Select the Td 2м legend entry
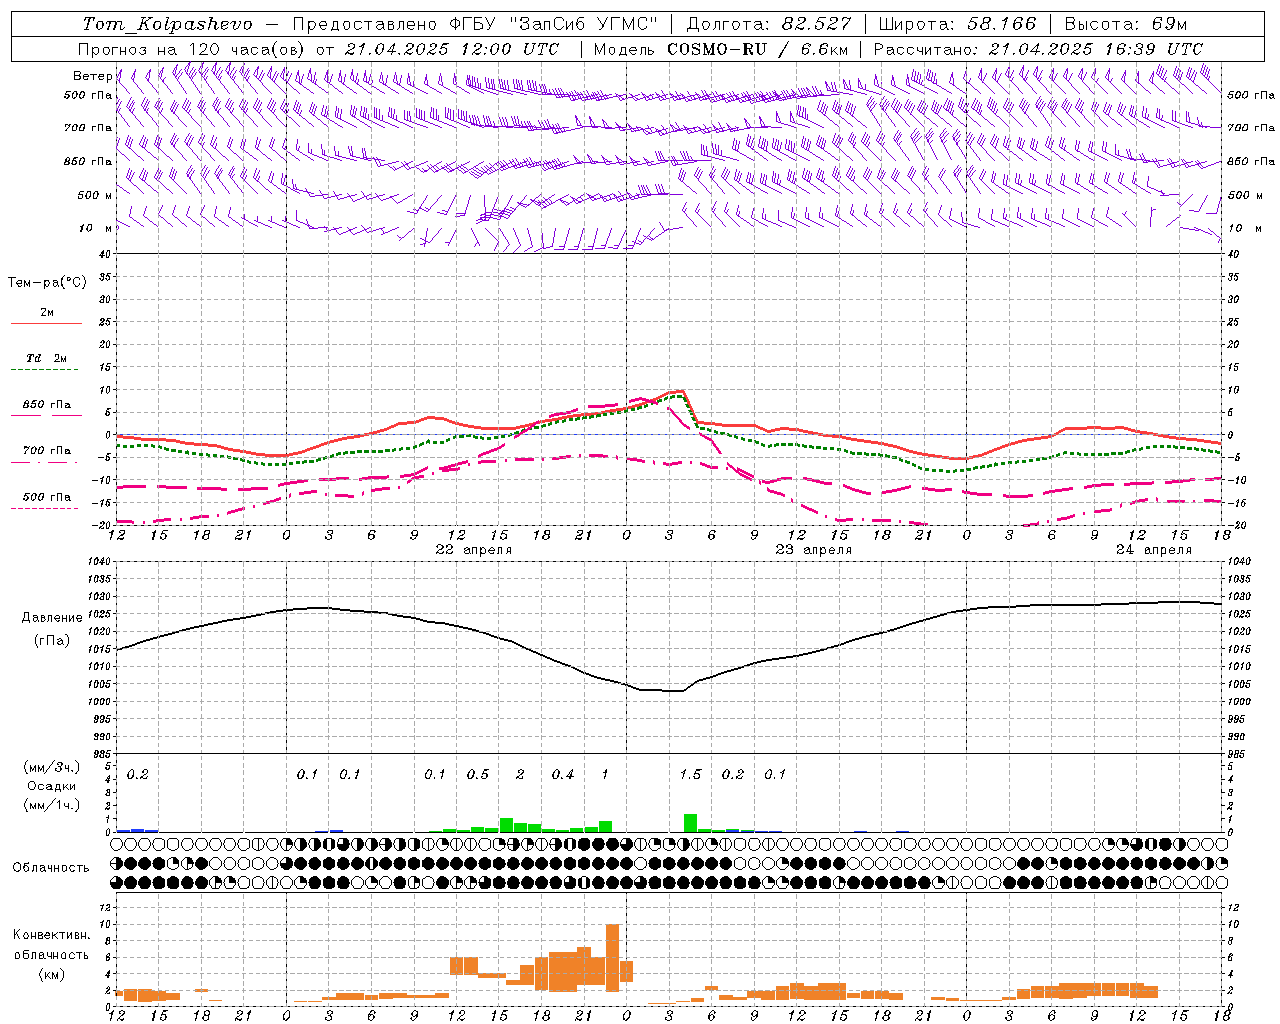 (x=46, y=358)
